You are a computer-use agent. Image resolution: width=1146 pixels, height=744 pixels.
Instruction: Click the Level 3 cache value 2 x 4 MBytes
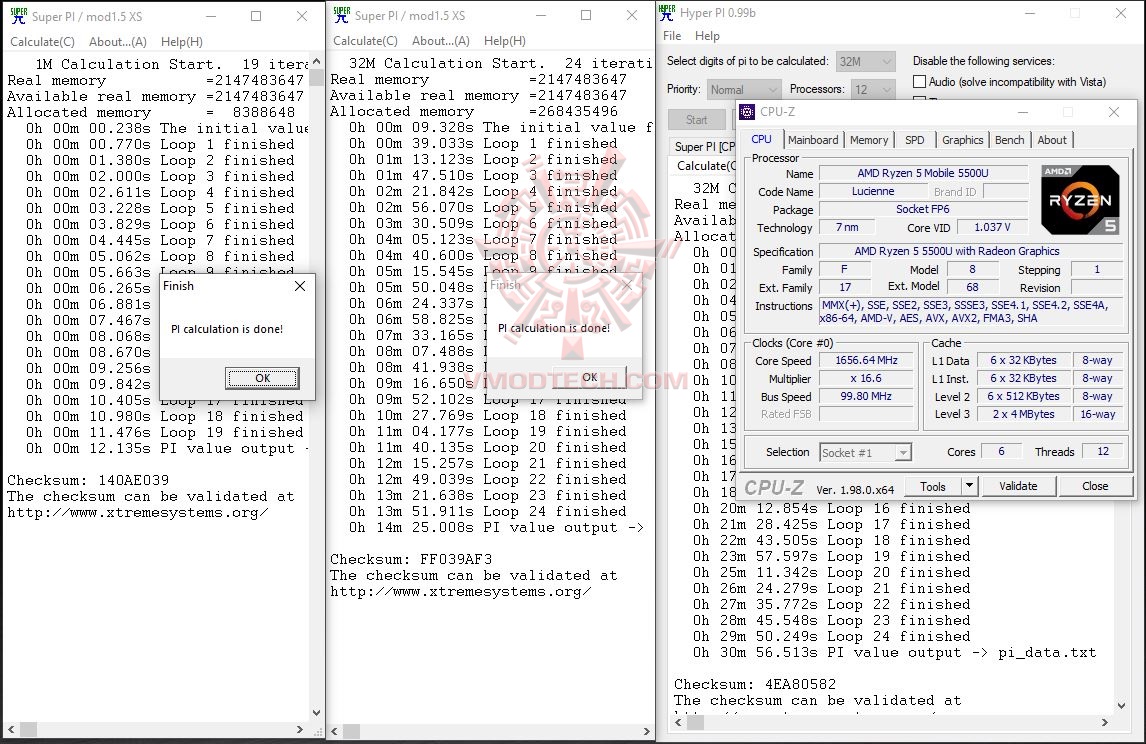coord(1023,414)
